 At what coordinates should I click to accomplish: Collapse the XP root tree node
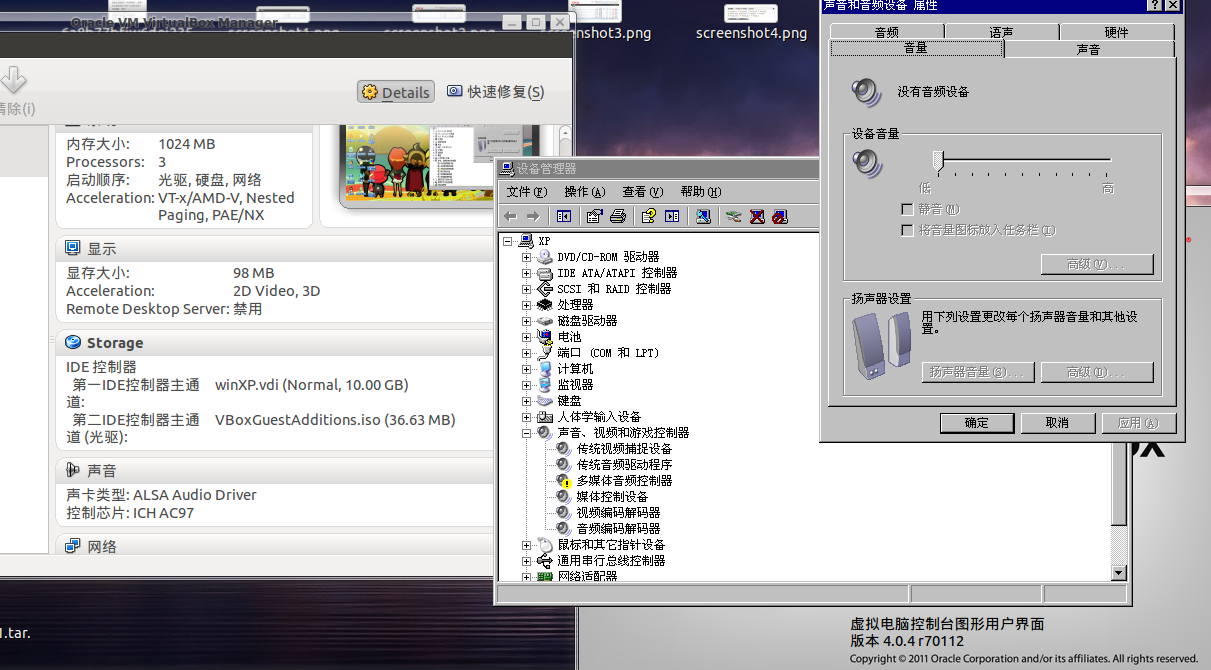coord(508,241)
